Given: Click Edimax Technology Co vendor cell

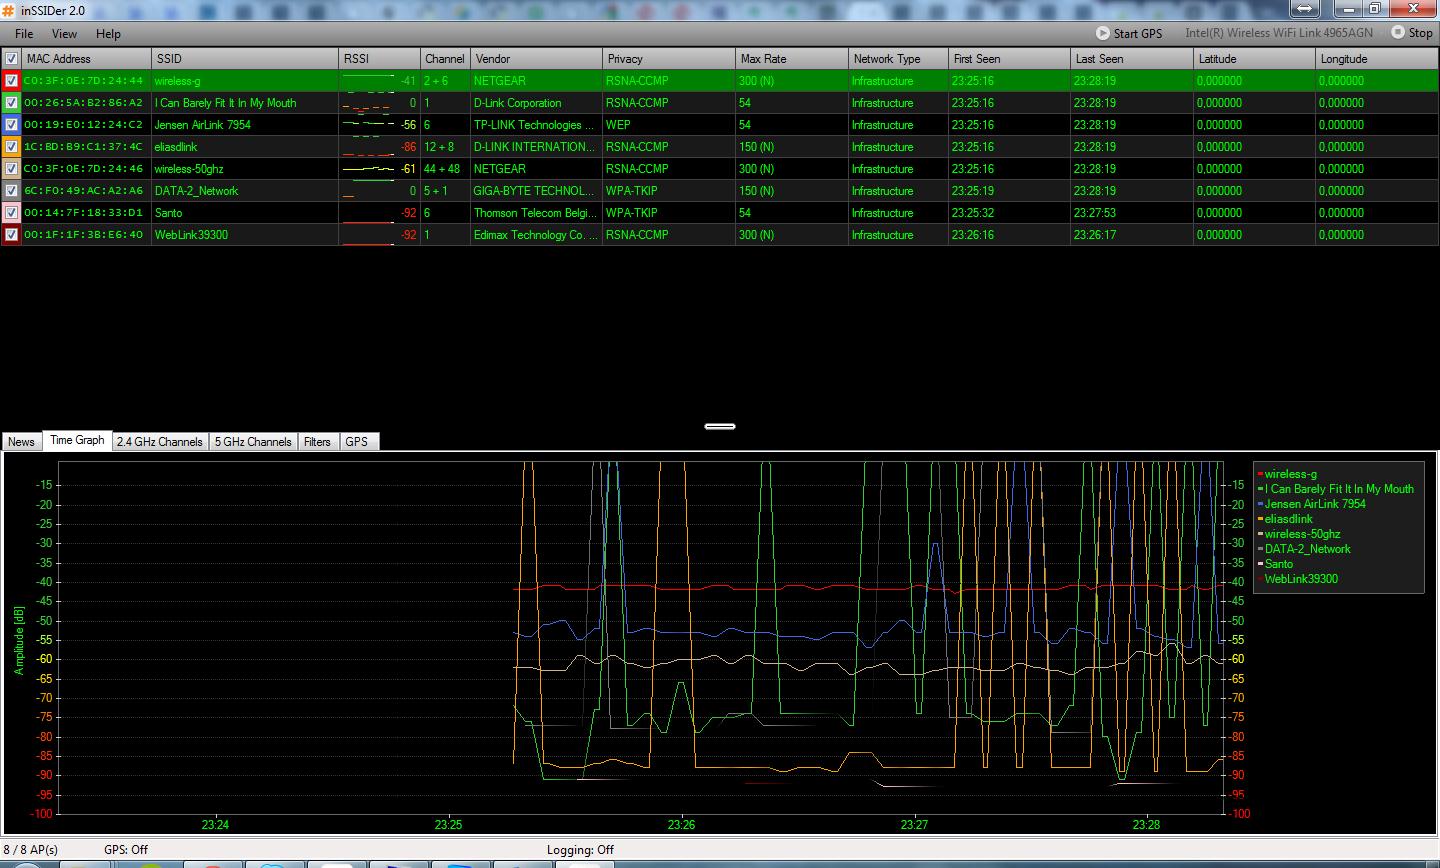Looking at the screenshot, I should (536, 235).
